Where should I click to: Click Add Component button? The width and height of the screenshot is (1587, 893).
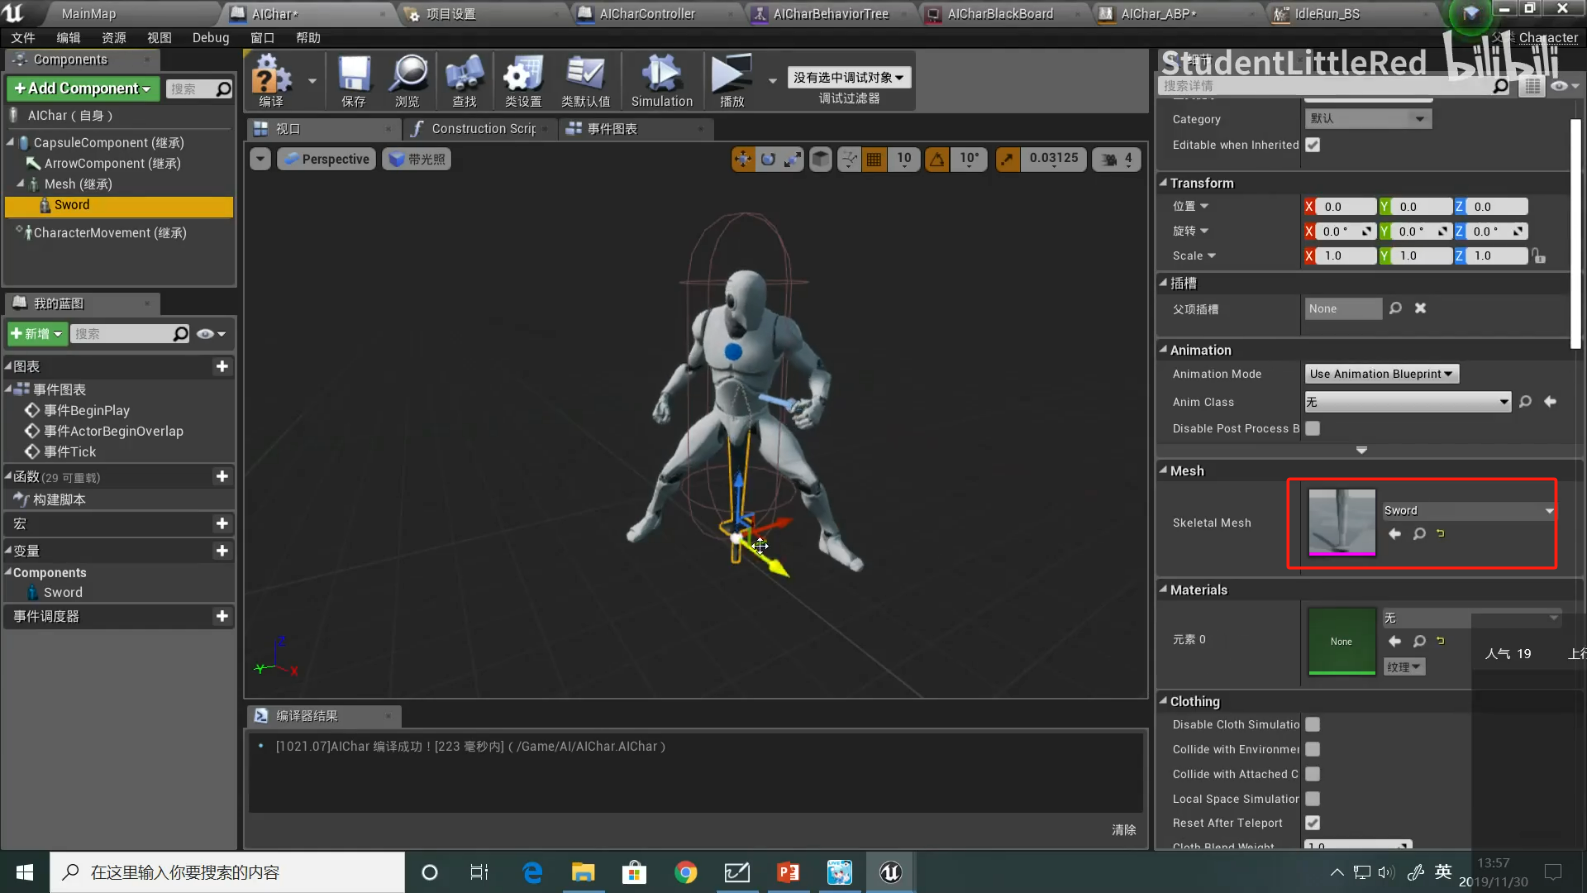coord(83,89)
